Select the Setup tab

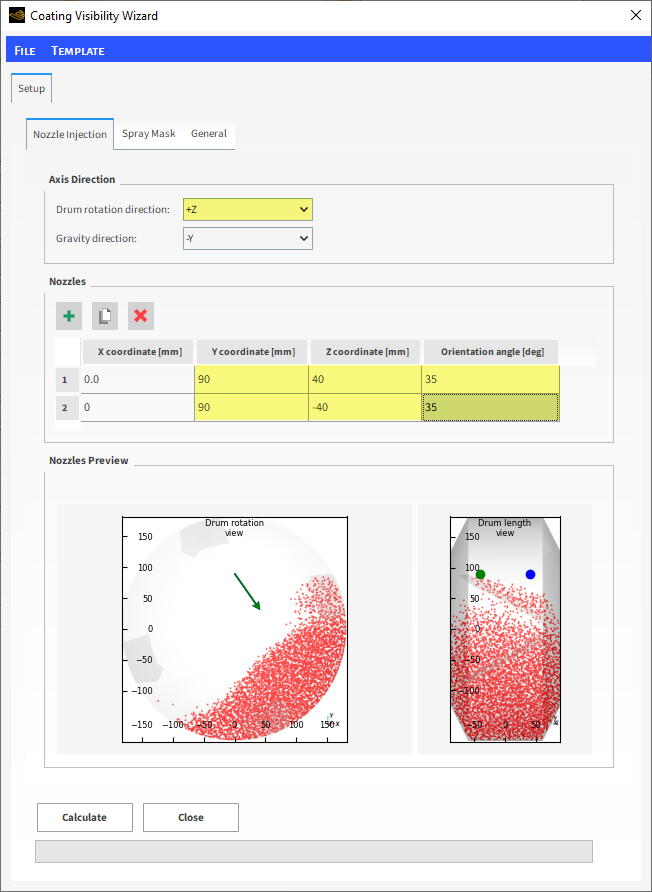point(31,89)
